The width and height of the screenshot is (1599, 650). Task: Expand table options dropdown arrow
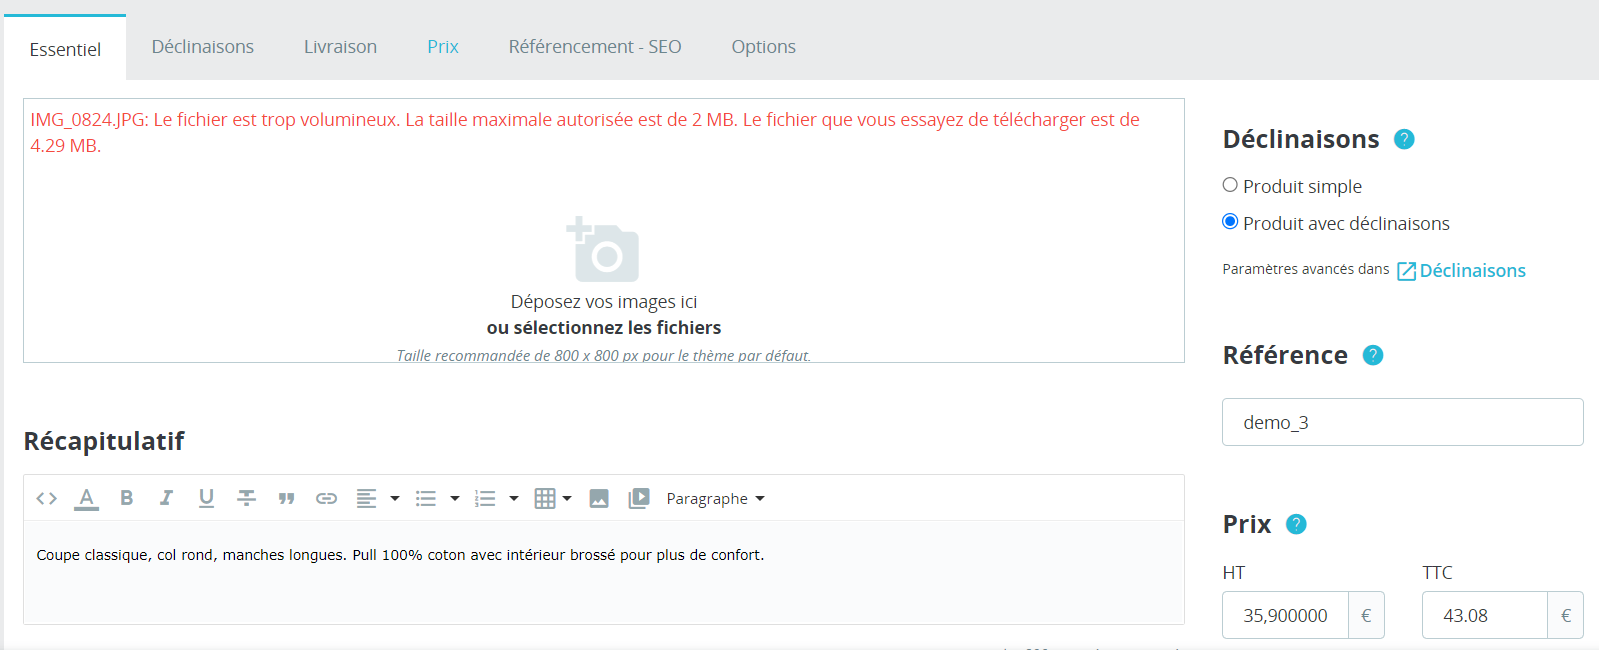[567, 498]
